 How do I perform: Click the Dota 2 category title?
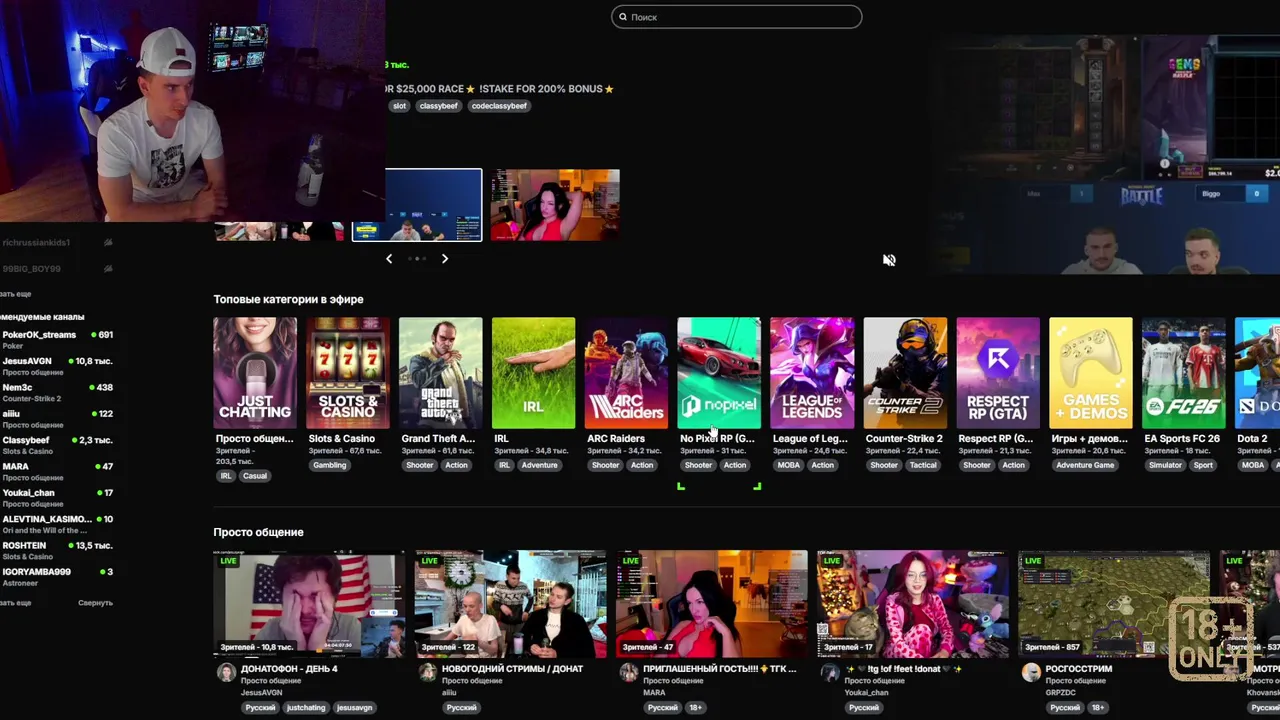click(1252, 439)
